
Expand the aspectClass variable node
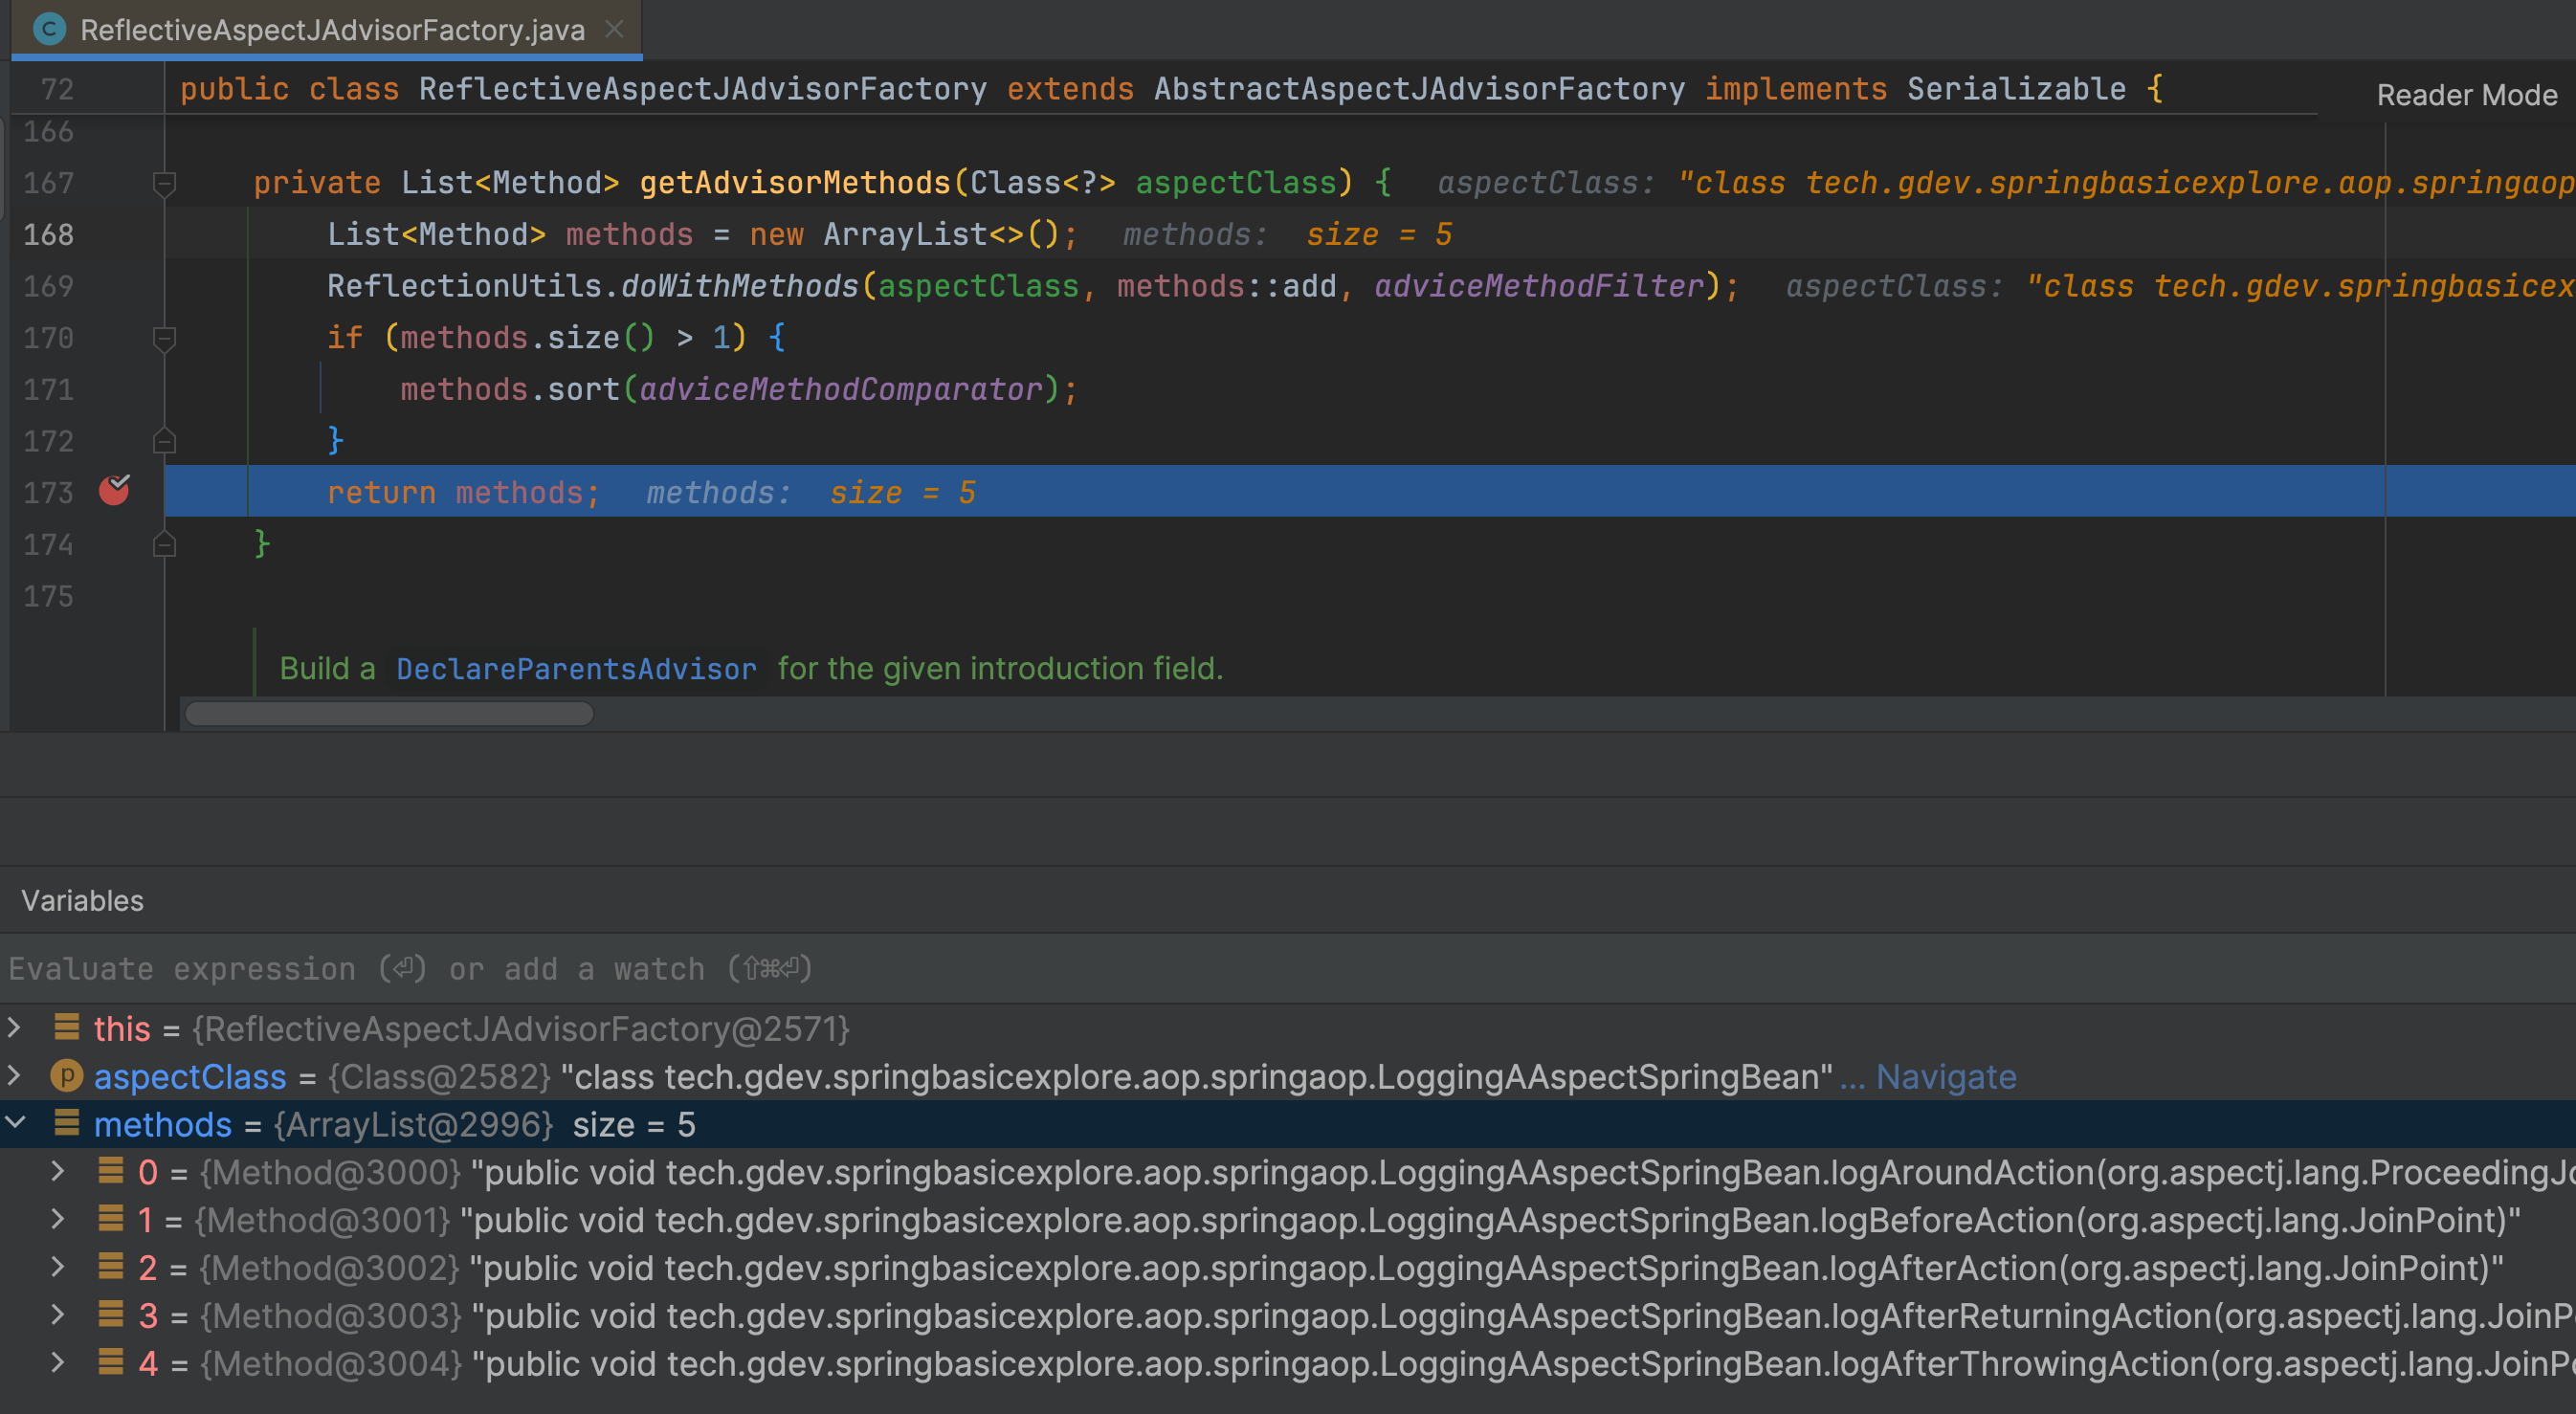[x=15, y=1076]
